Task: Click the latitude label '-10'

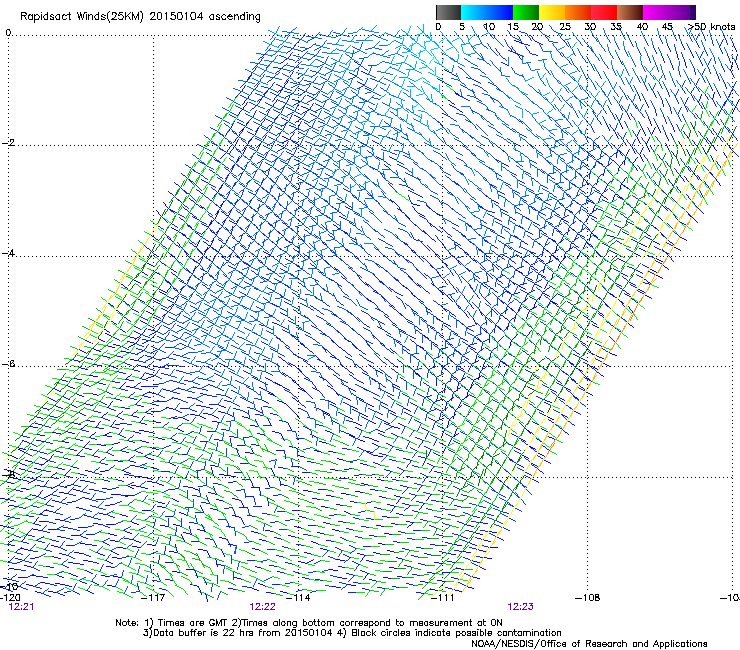Action: point(9,586)
